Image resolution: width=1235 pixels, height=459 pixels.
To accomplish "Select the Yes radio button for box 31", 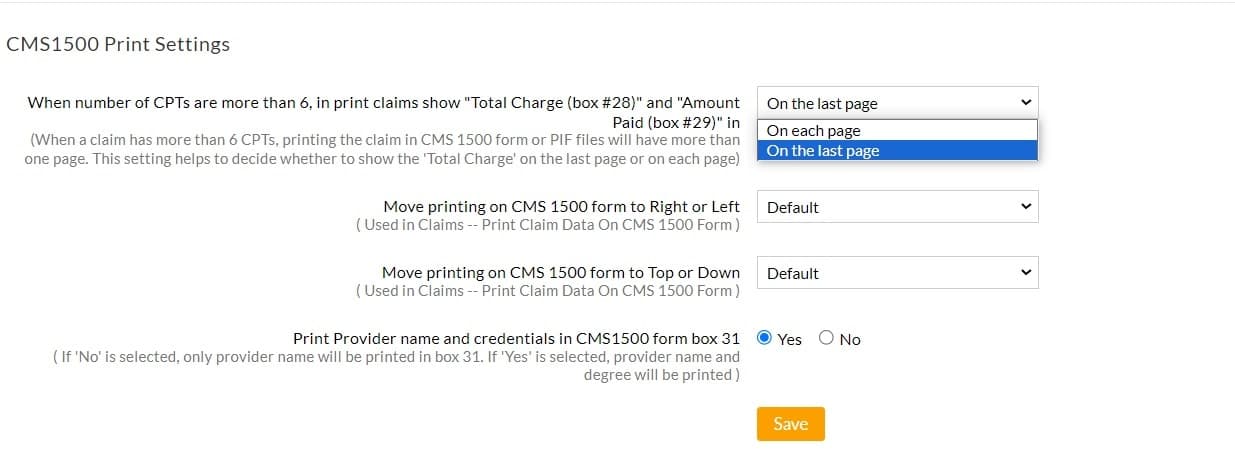I will pos(765,338).
